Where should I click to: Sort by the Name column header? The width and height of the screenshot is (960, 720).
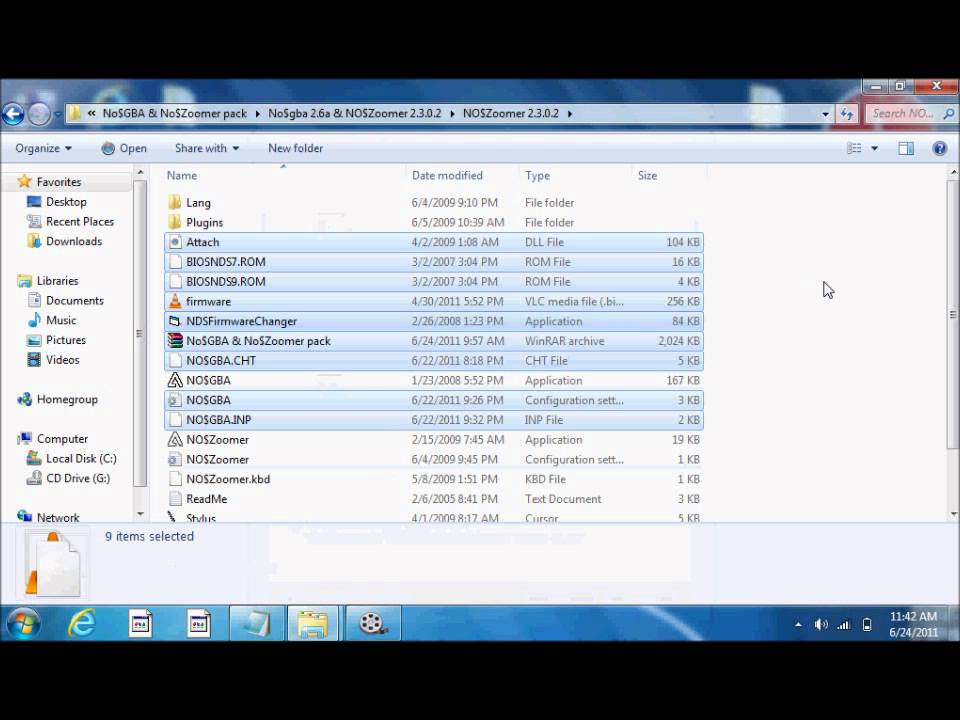coord(182,176)
